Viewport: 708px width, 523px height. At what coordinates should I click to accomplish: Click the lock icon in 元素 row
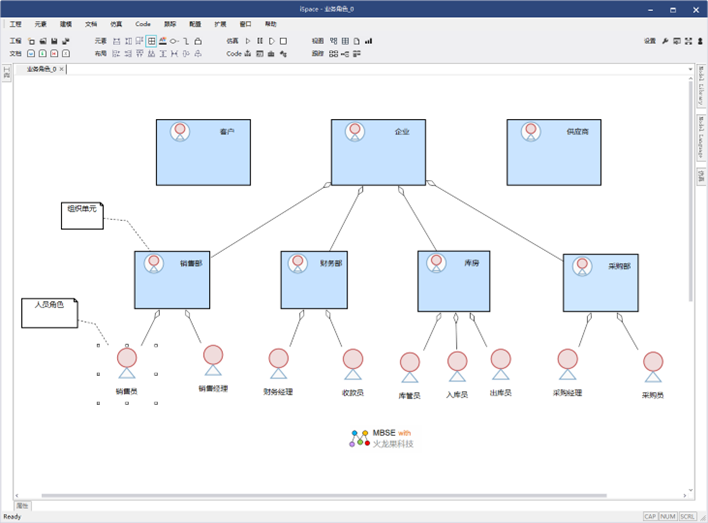198,41
